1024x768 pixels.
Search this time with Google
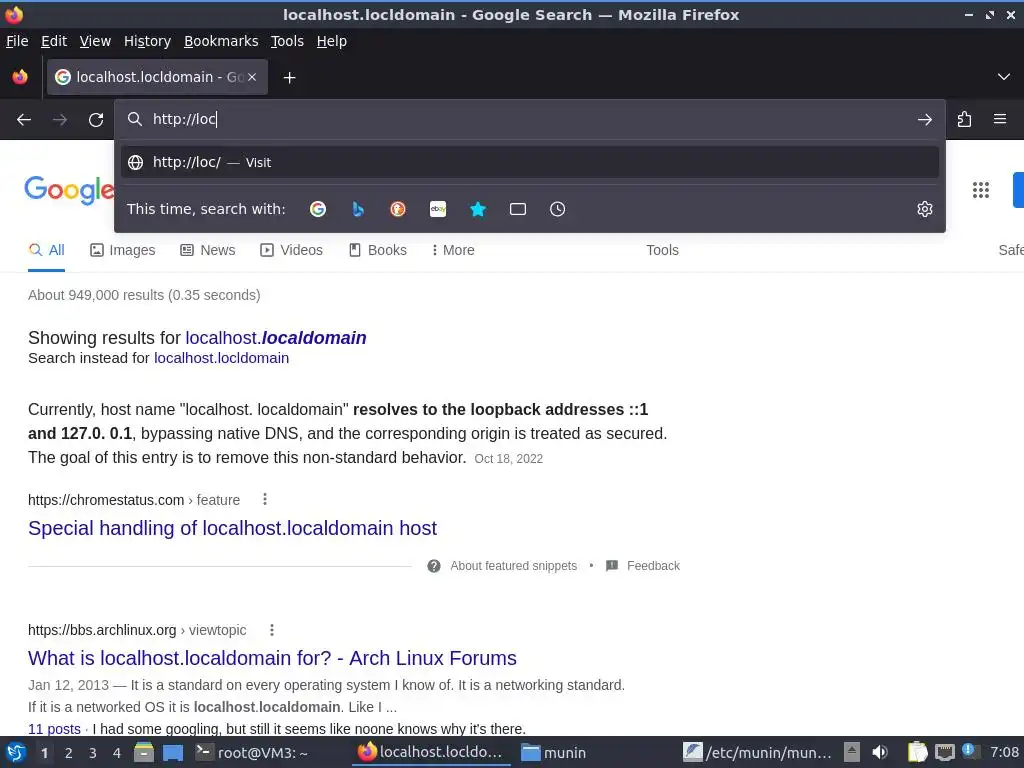pyautogui.click(x=318, y=209)
